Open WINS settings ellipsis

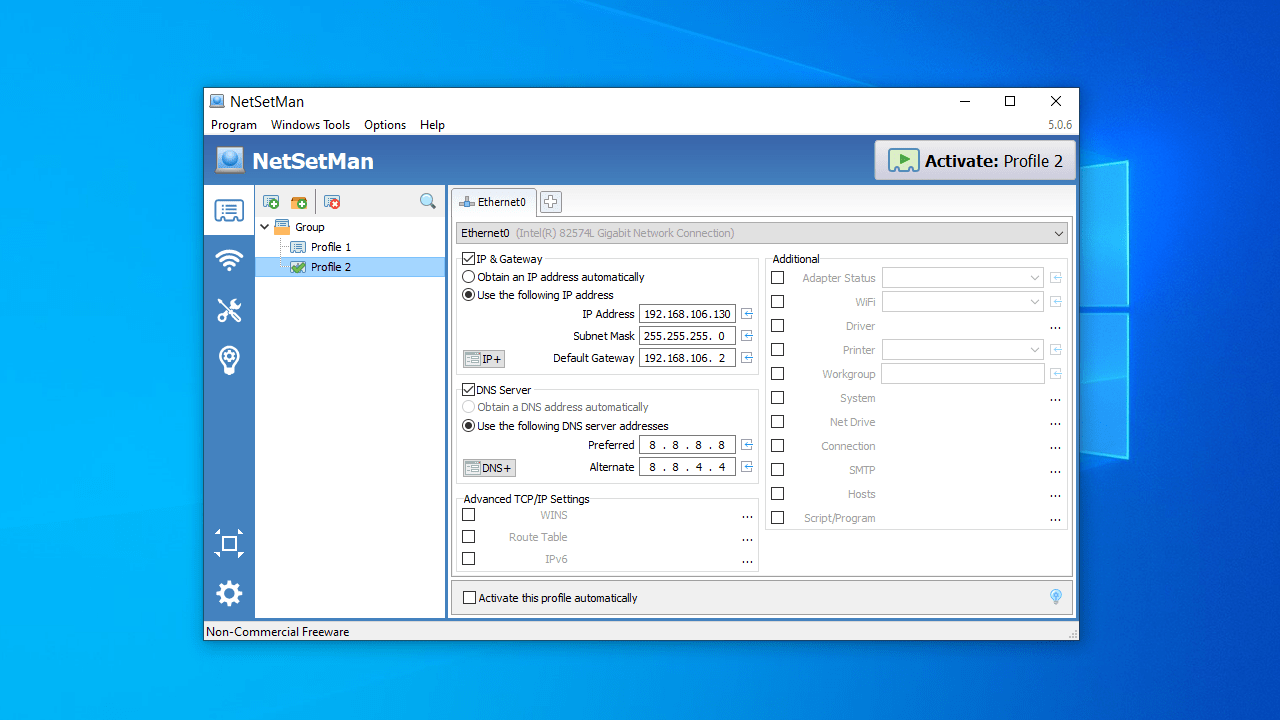747,517
